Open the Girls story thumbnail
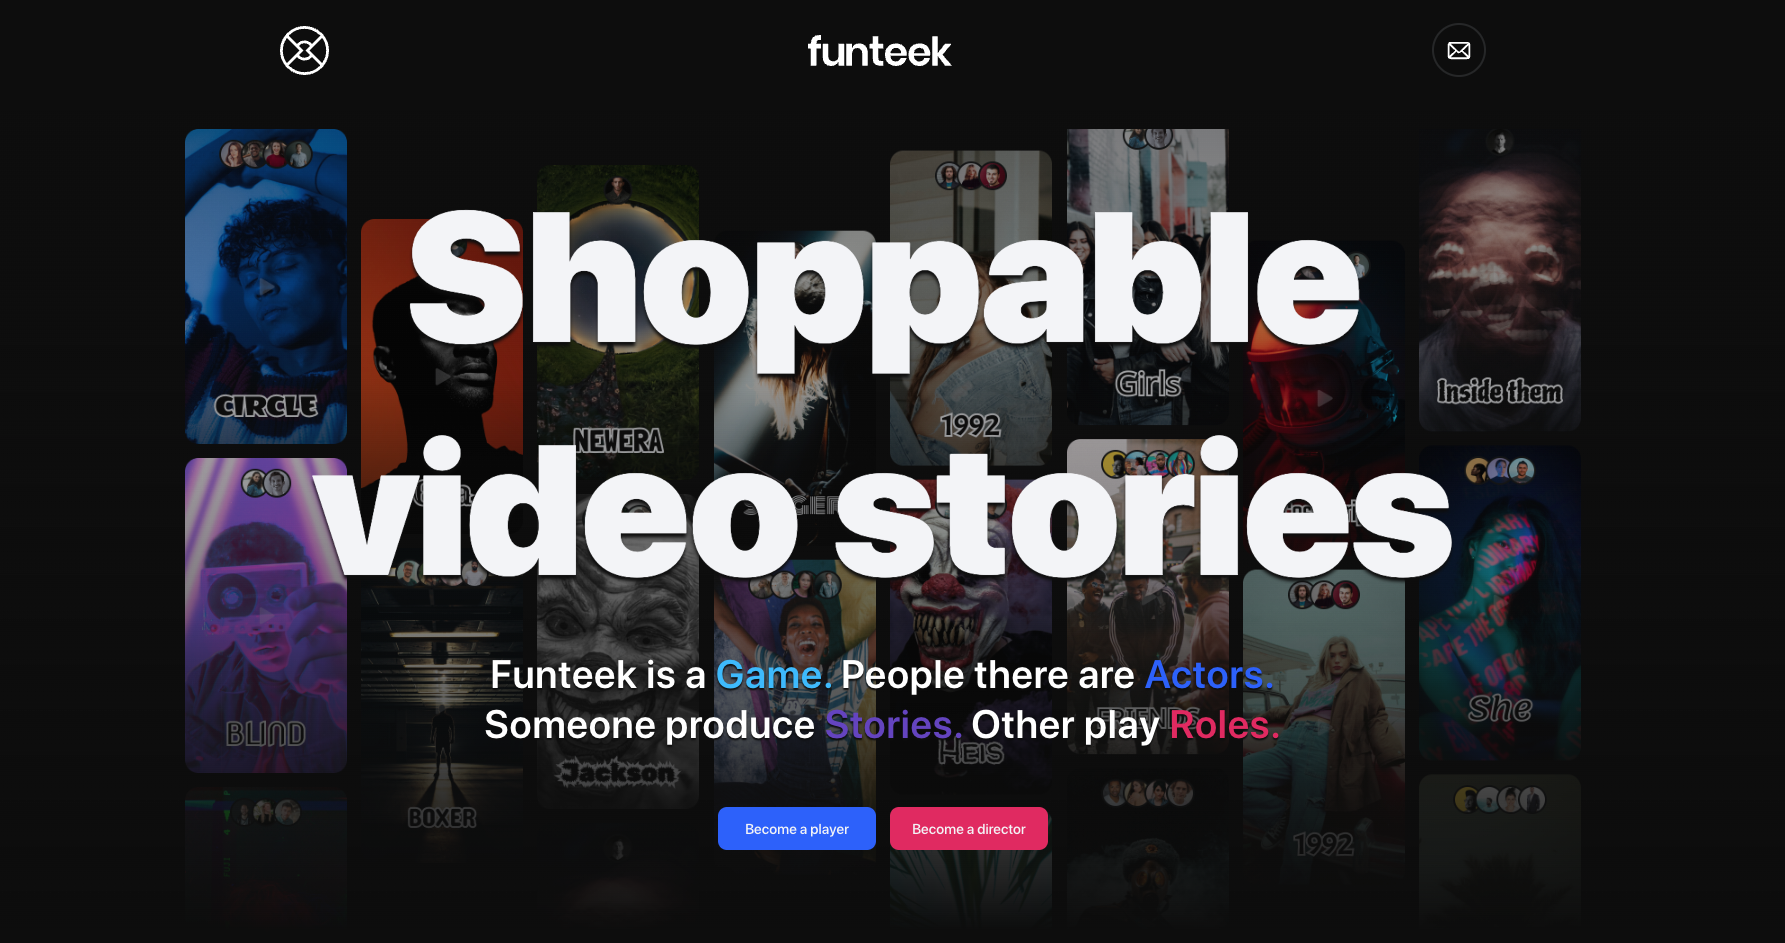 (x=1148, y=277)
